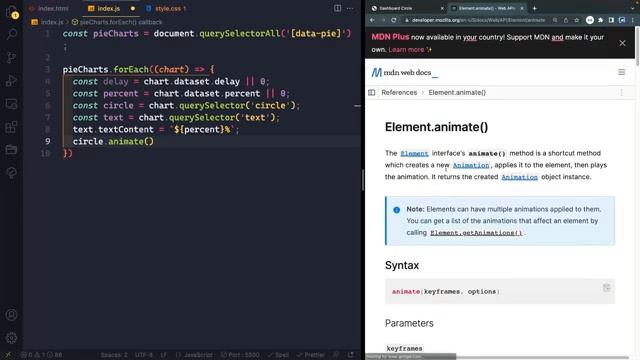
Task: Open the Element.getAnimations() link
Action: pos(476,233)
